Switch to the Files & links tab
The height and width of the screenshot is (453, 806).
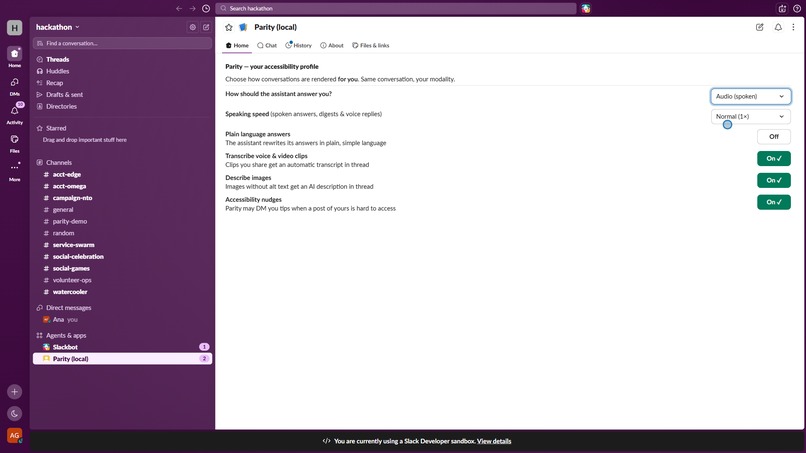[x=371, y=45]
